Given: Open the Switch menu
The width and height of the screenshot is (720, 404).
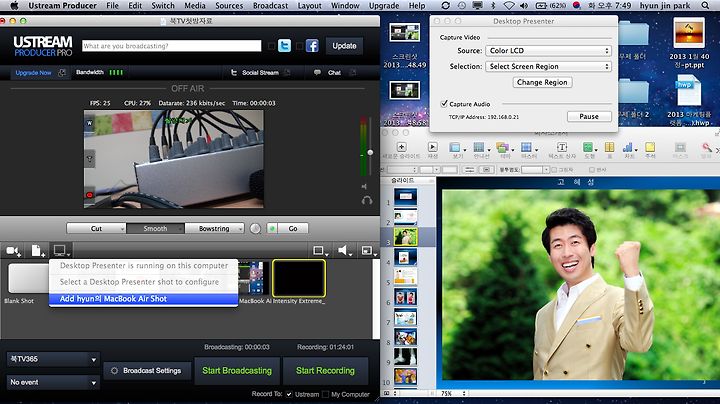Looking at the screenshot, I should [163, 6].
